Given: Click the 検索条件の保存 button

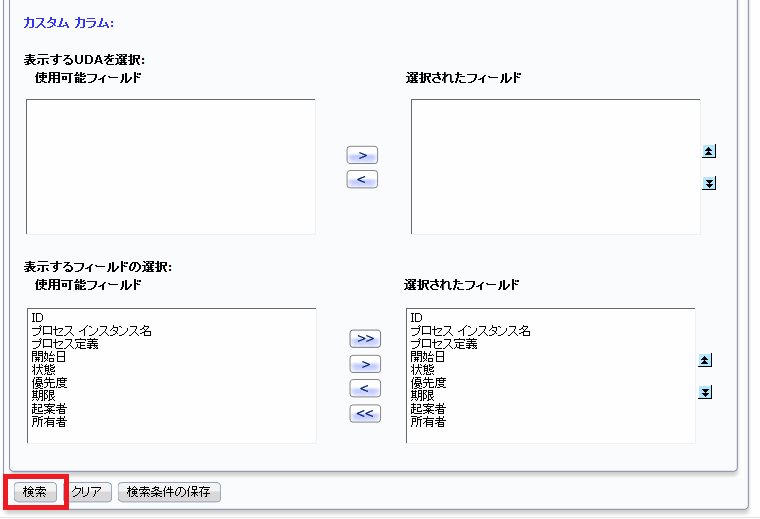Looking at the screenshot, I should coord(169,492).
